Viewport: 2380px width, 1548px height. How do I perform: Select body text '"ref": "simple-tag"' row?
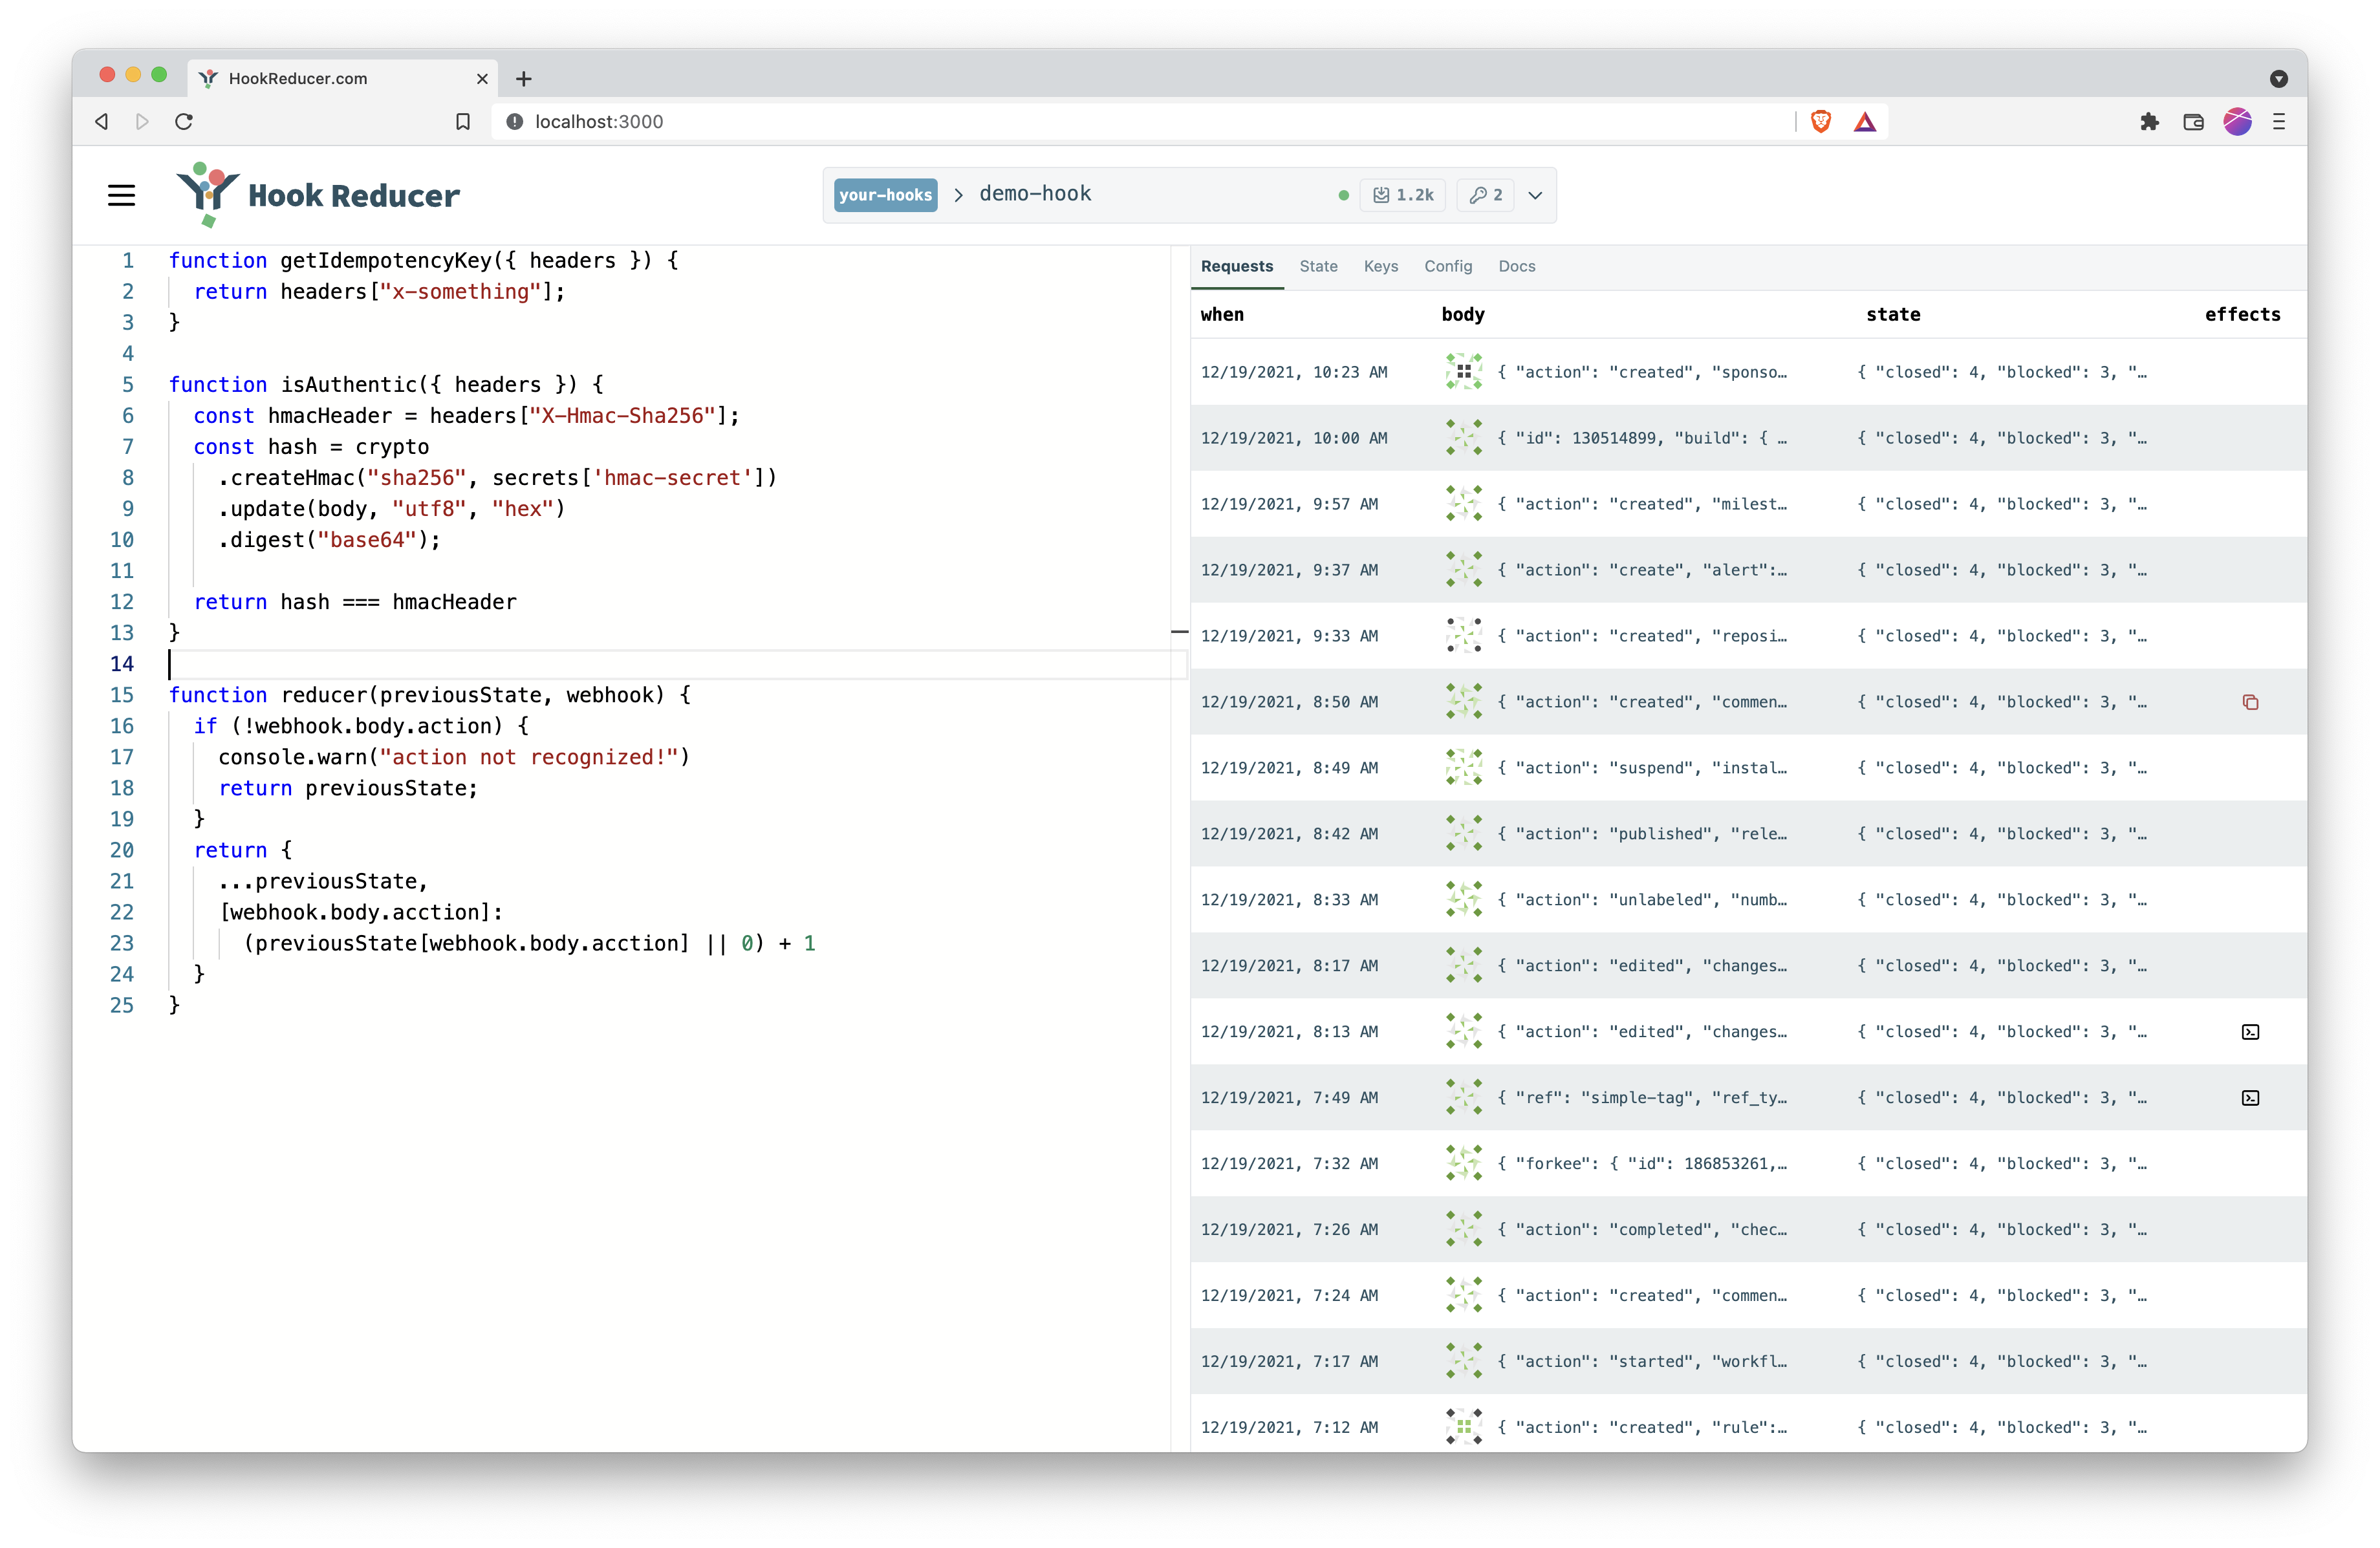coord(1642,1098)
